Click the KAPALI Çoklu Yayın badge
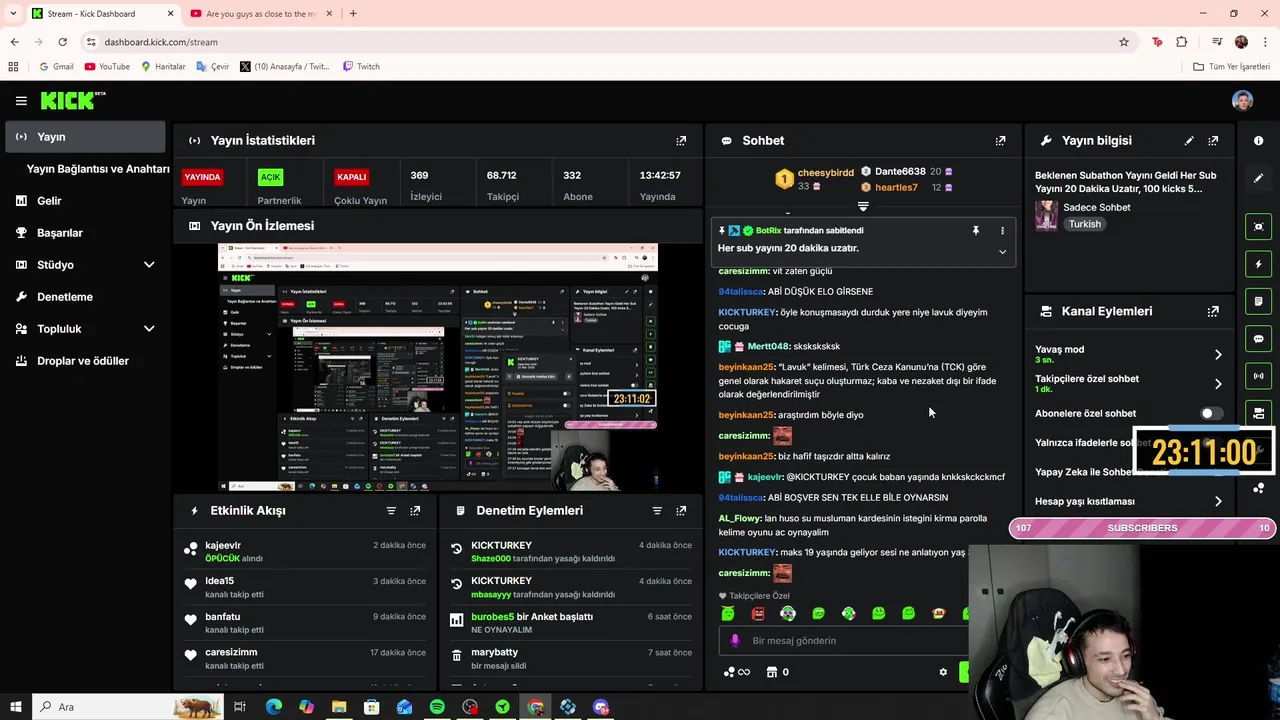This screenshot has width=1280, height=720. (352, 177)
